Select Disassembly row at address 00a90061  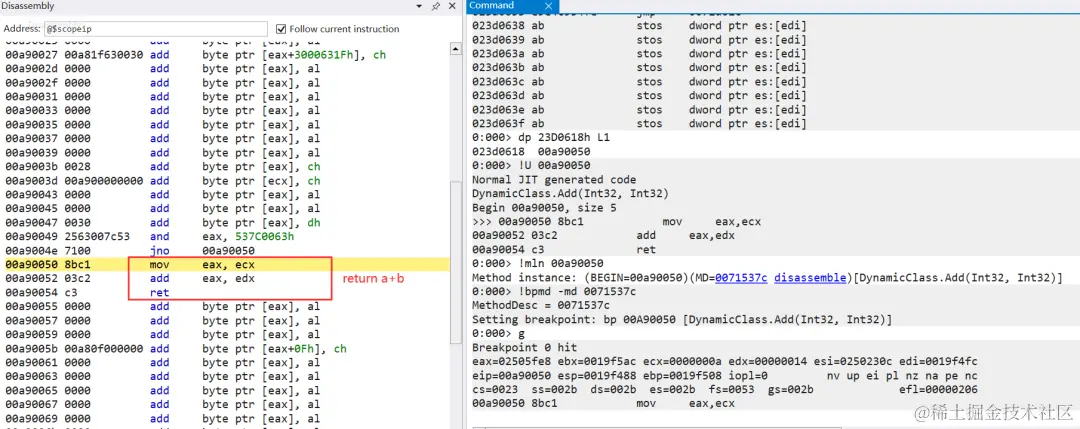(227, 362)
